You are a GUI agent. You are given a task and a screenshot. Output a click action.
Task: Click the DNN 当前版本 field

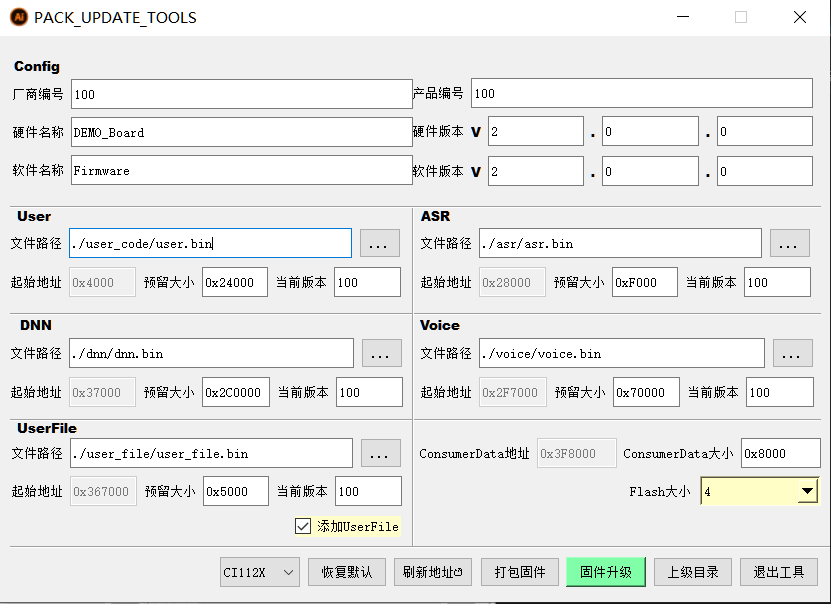pyautogui.click(x=369, y=392)
